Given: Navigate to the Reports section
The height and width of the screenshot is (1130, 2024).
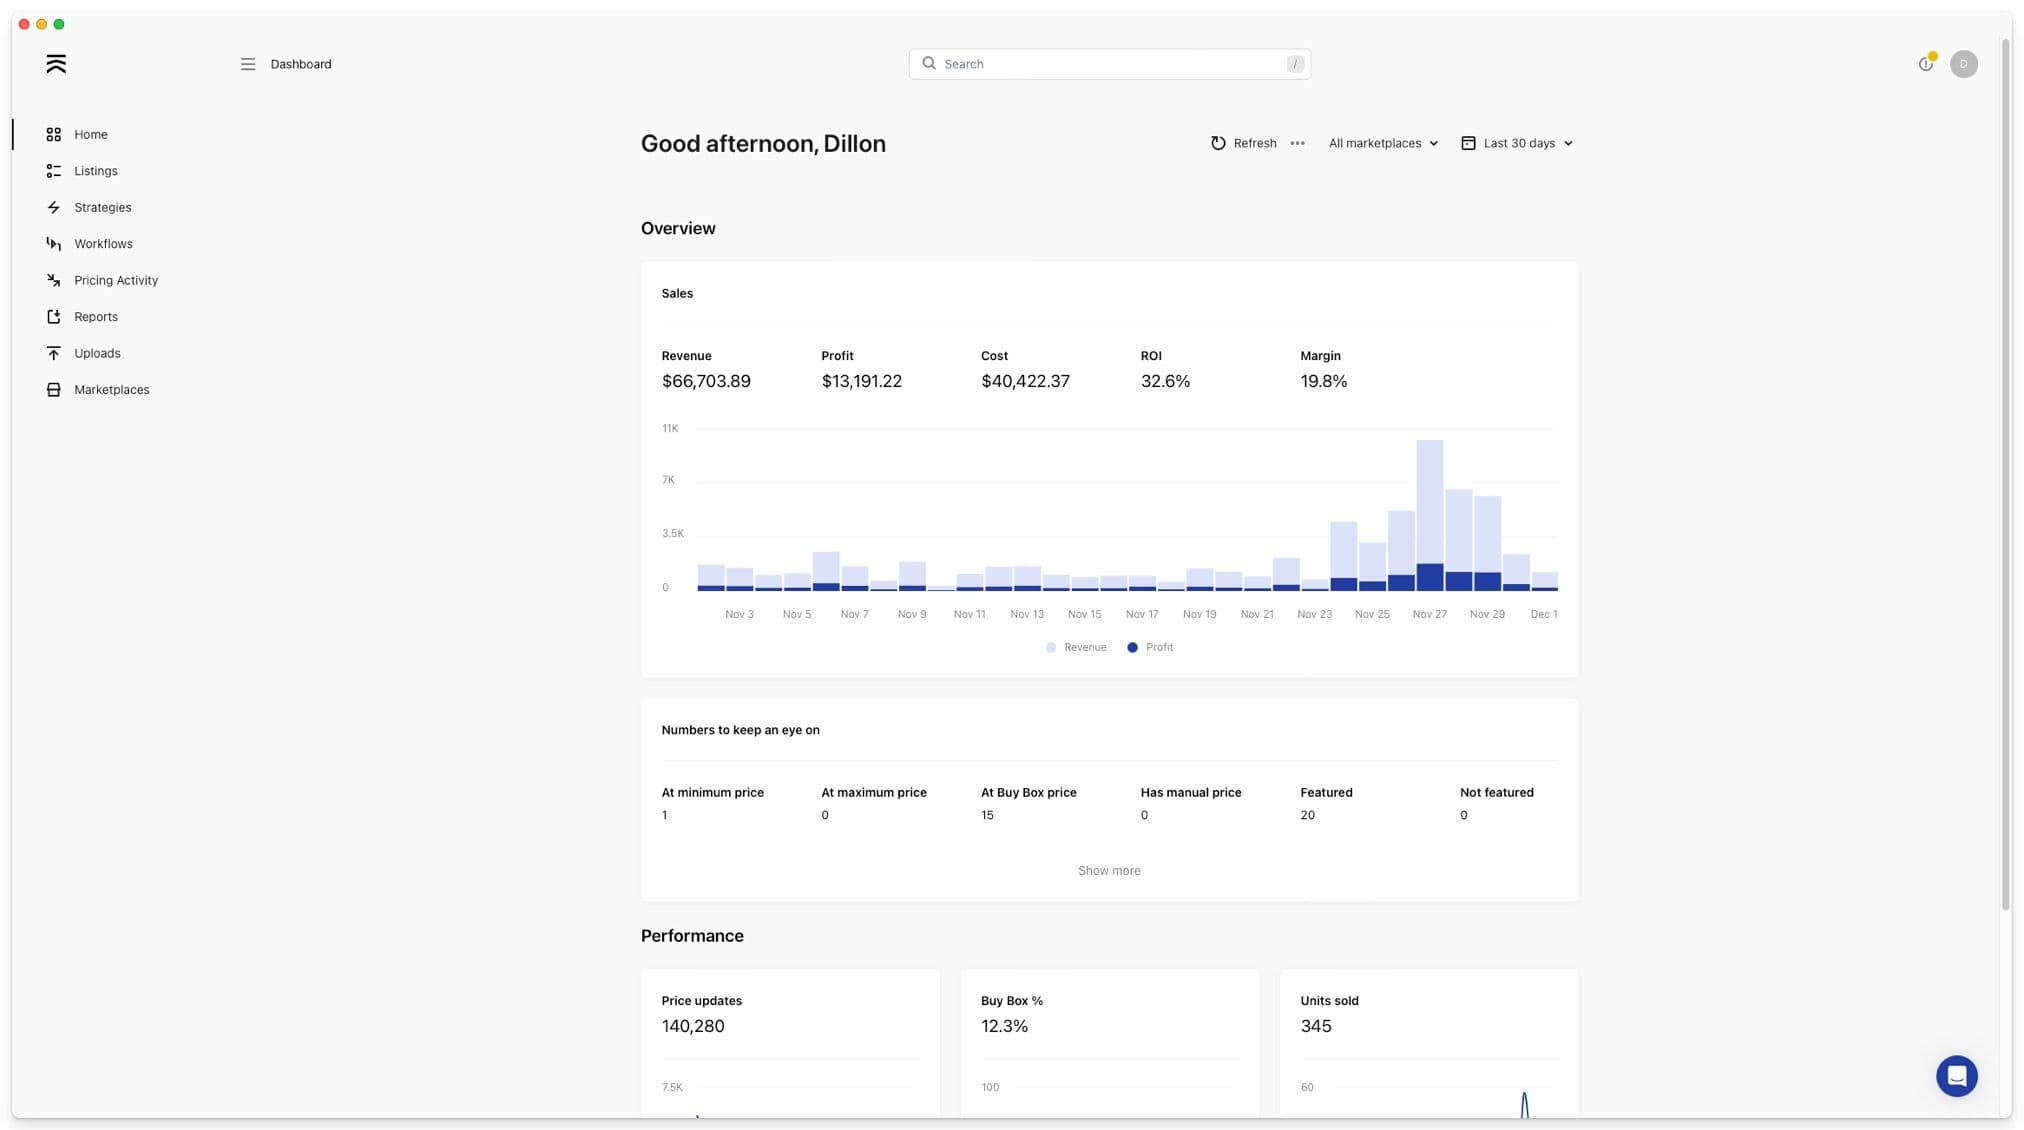Looking at the screenshot, I should 95,317.
